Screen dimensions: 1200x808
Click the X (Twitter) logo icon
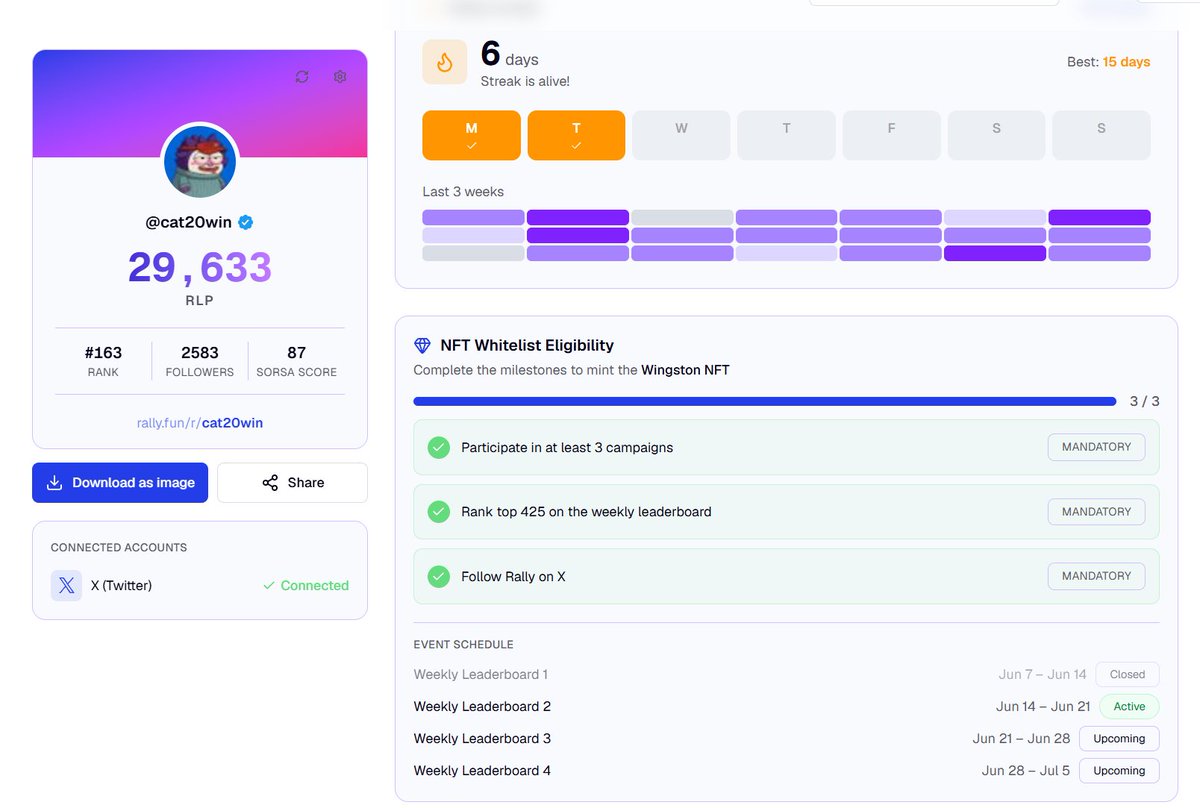pos(66,585)
